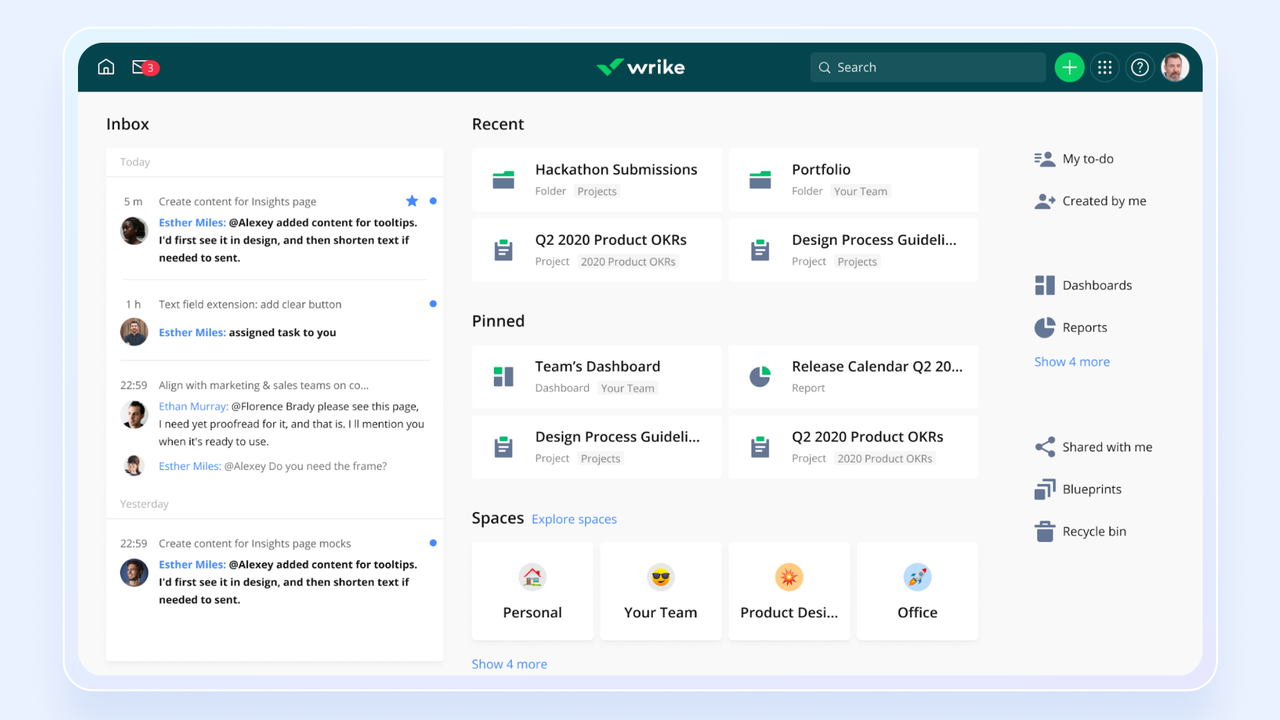Open Team's Dashboard pinned icon
1280x720 pixels.
(503, 377)
